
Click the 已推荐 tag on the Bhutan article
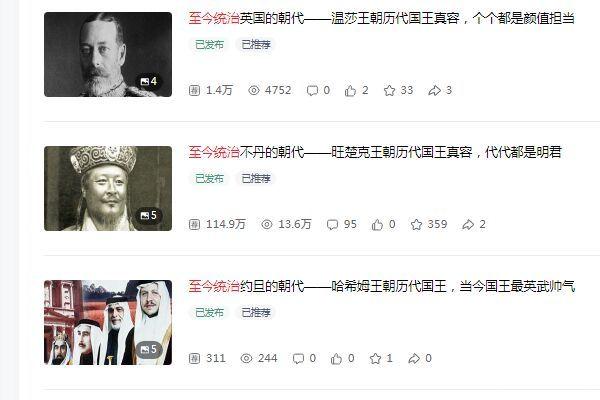tap(256, 178)
